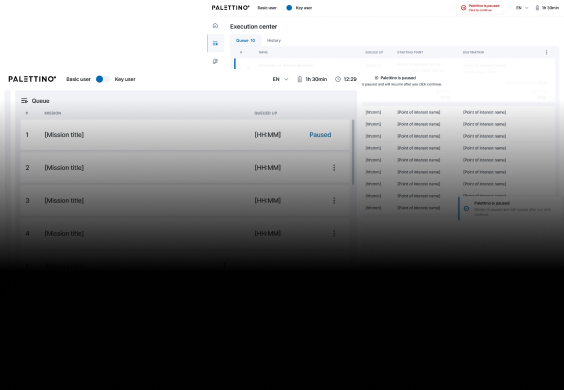Toggle the Basic user / Key user switch
Image resolution: width=564 pixels, height=390 pixels.
click(x=103, y=79)
